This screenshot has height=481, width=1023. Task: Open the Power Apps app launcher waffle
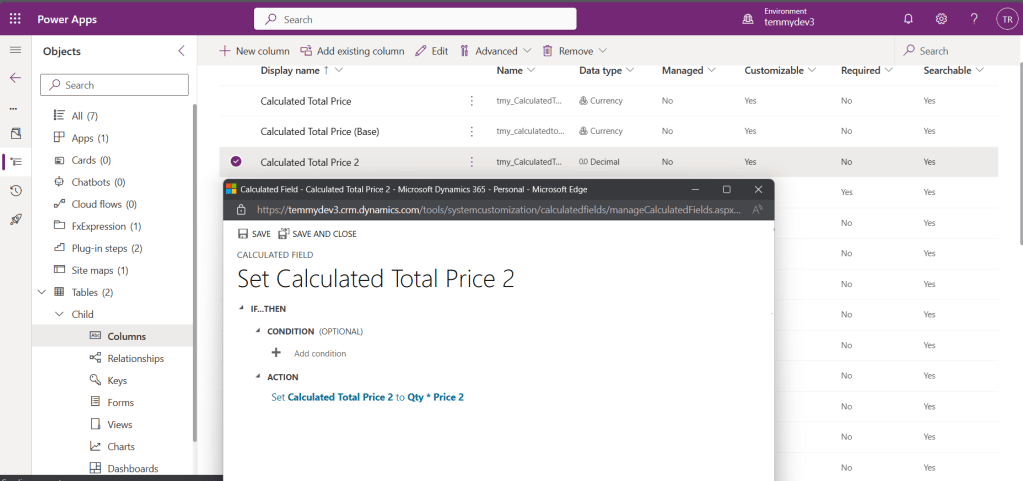pos(15,19)
